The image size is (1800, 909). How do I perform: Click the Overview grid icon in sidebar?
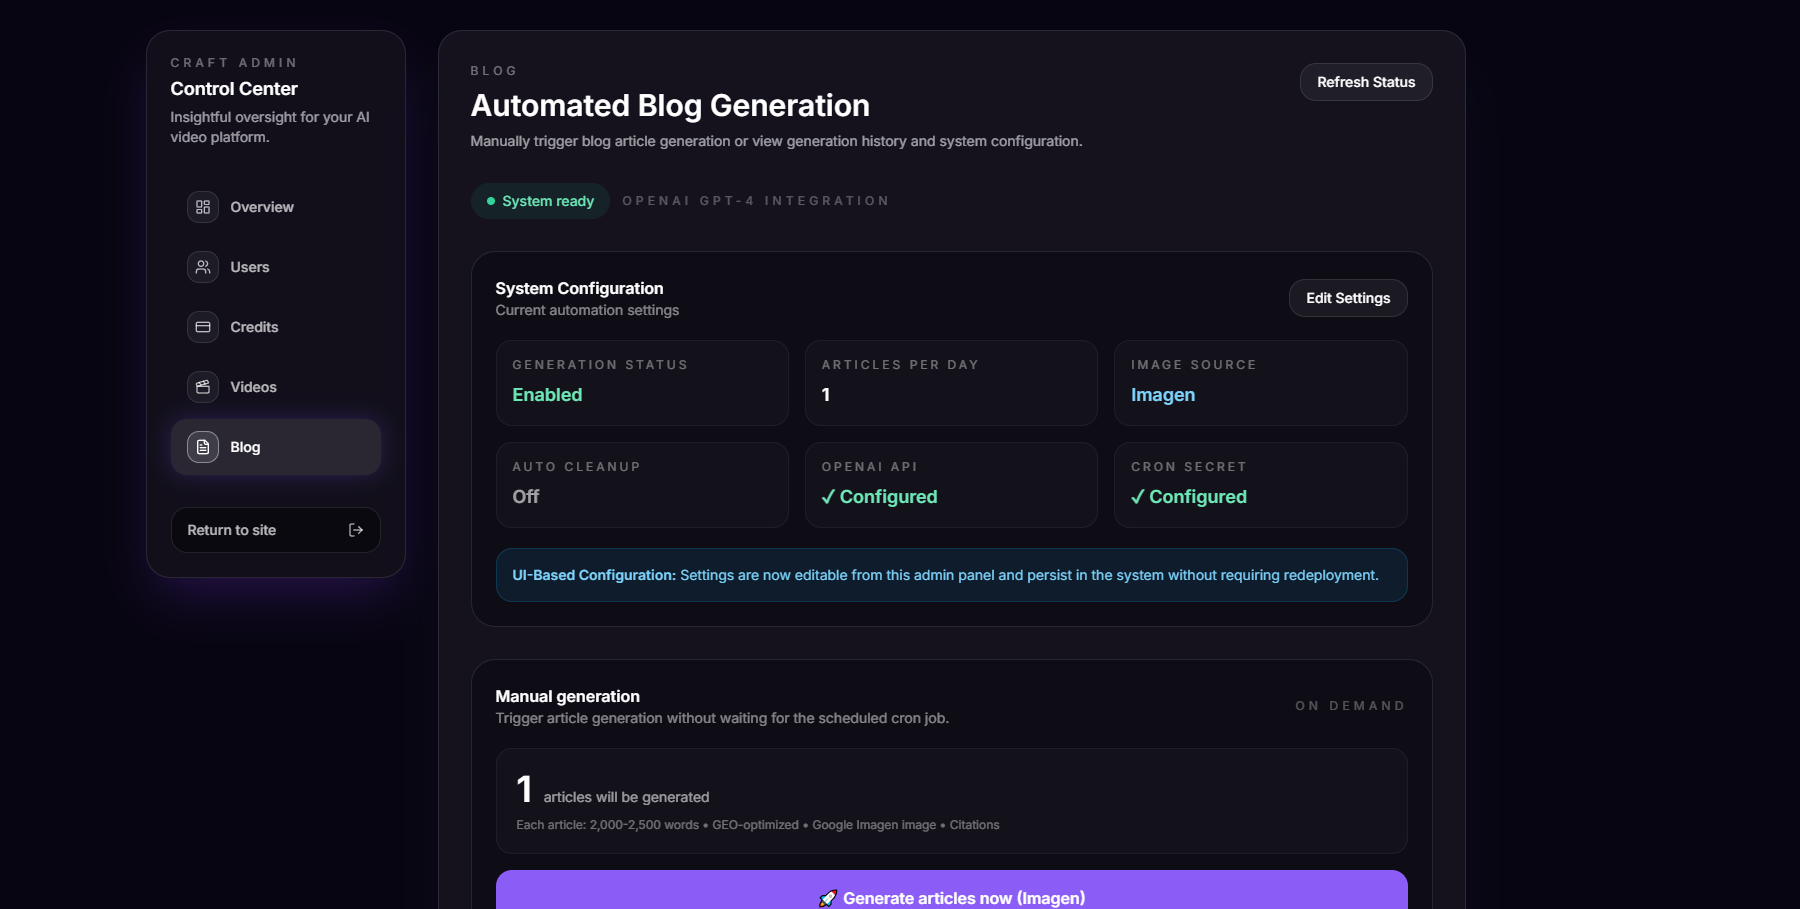[203, 207]
